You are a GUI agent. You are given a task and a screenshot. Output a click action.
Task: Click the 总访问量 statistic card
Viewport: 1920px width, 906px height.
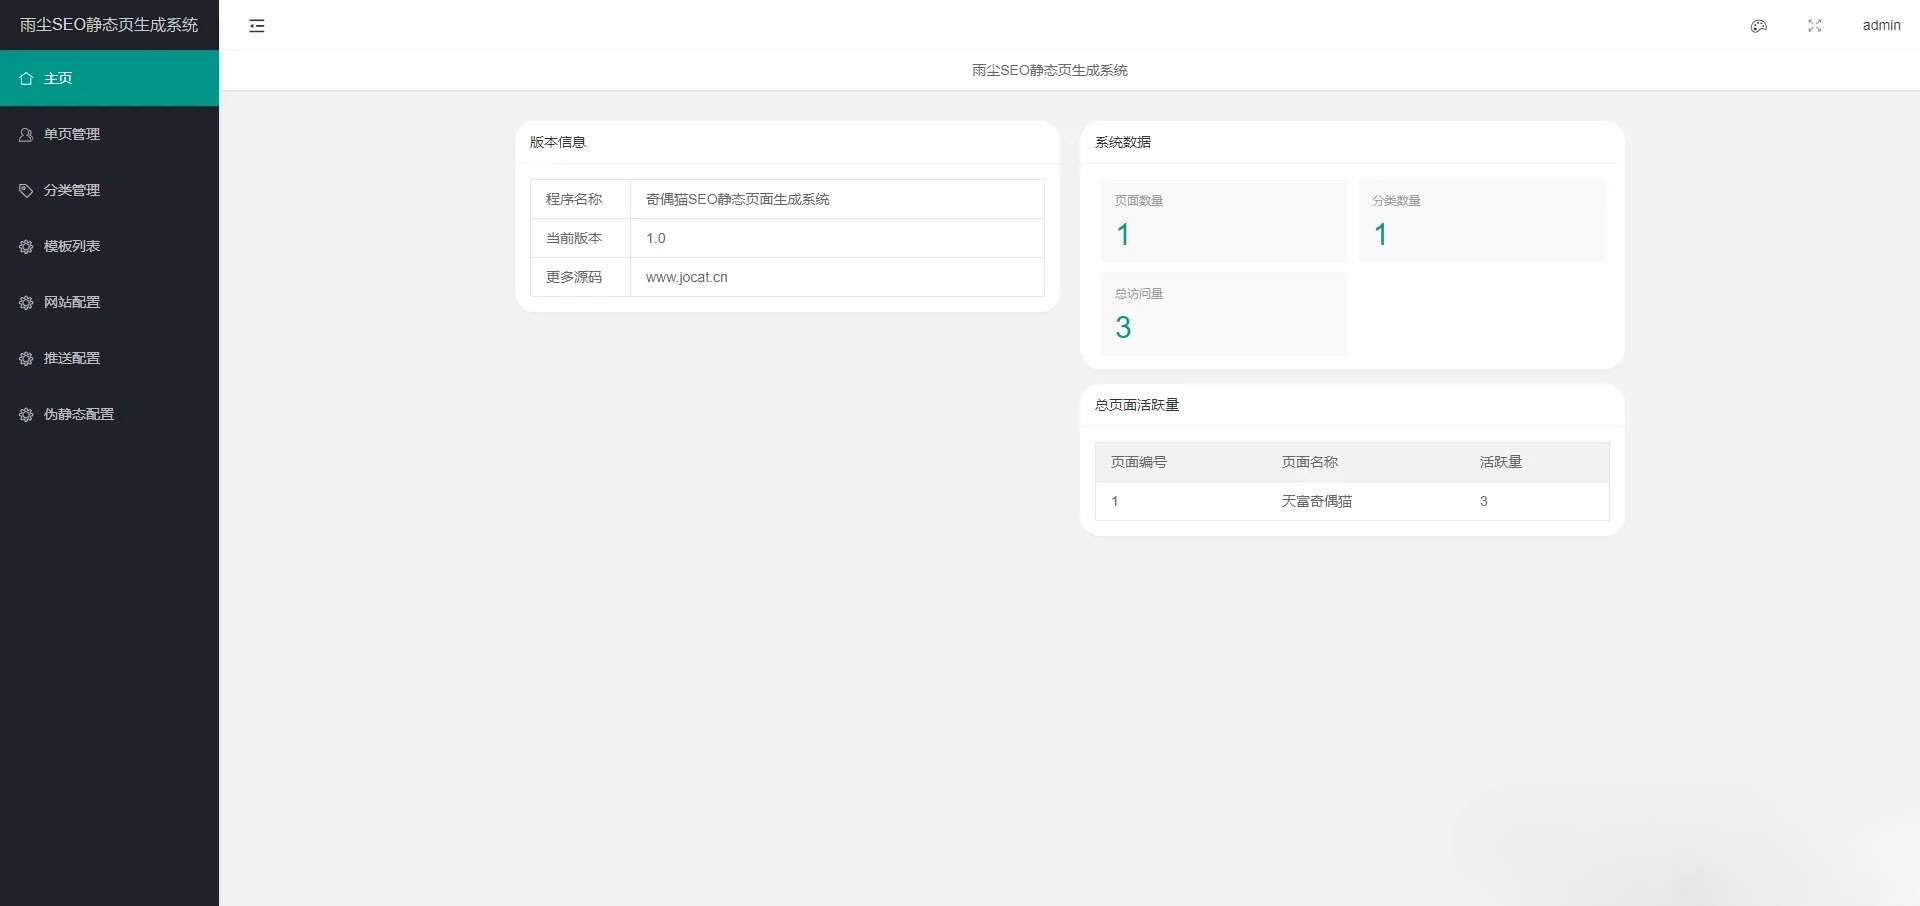point(1222,314)
